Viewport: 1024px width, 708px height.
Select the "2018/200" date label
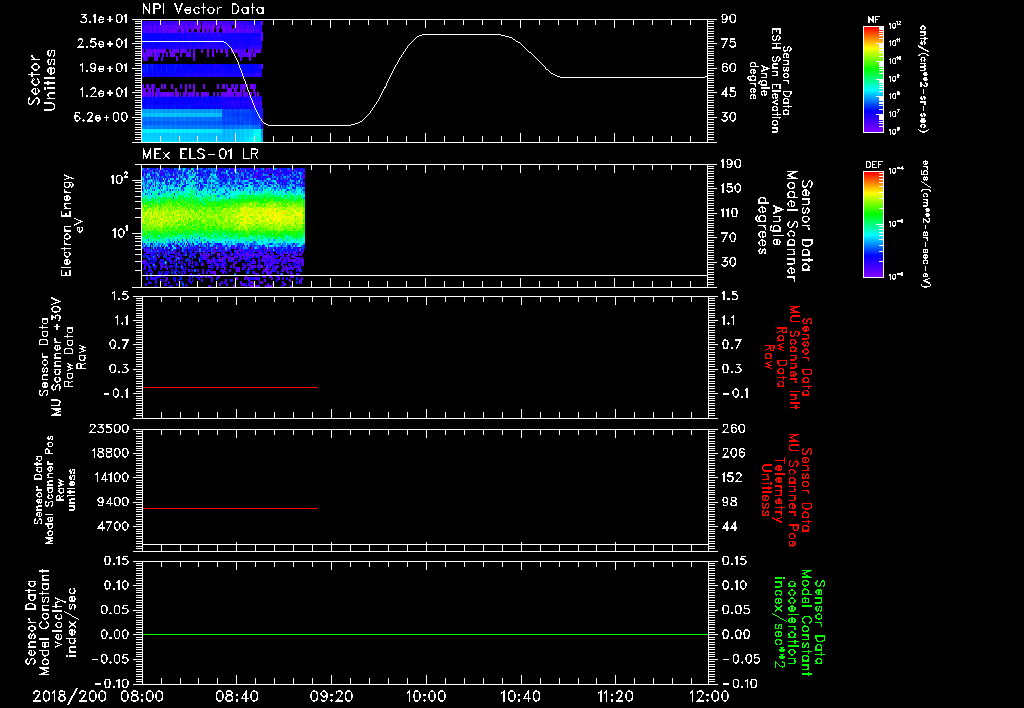point(70,696)
